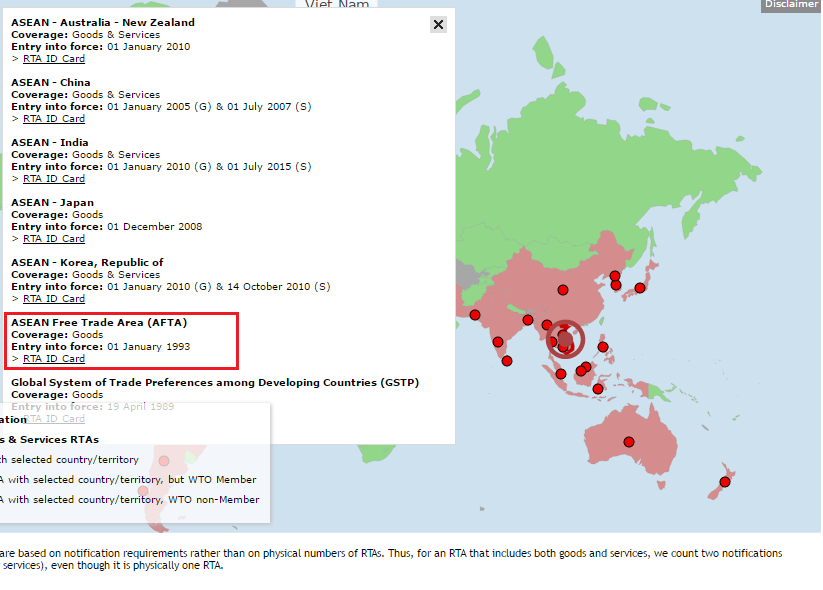Viewport: 823px width, 590px height.
Task: Select the lower-left red dot on Borneo
Action: click(581, 371)
